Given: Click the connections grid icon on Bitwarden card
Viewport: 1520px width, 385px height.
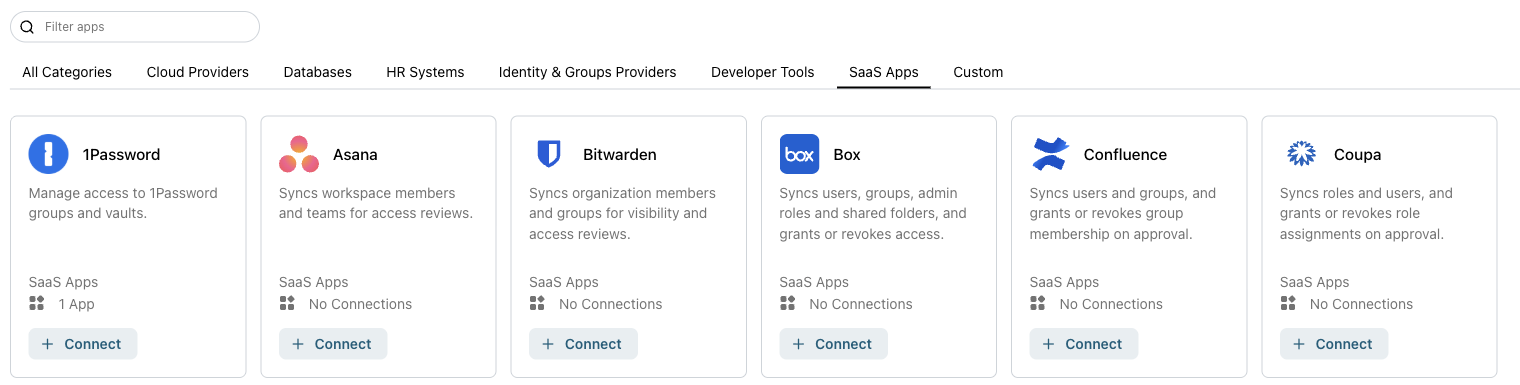Looking at the screenshot, I should click(x=537, y=303).
